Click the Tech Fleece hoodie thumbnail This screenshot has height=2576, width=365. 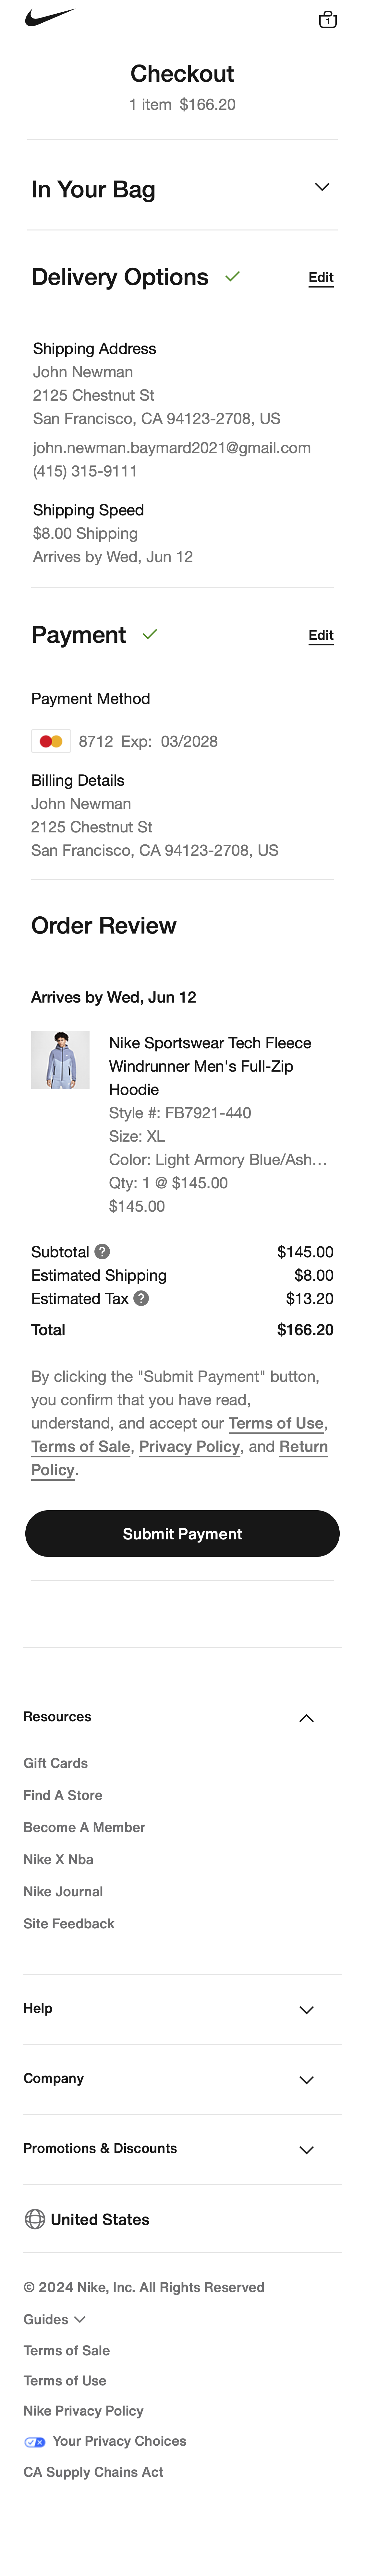(x=60, y=1060)
